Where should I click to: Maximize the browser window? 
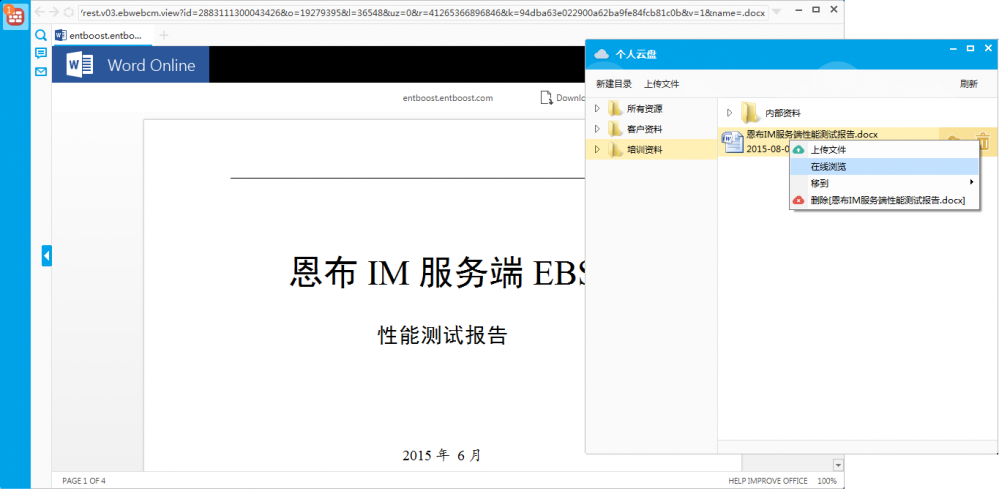(x=816, y=10)
